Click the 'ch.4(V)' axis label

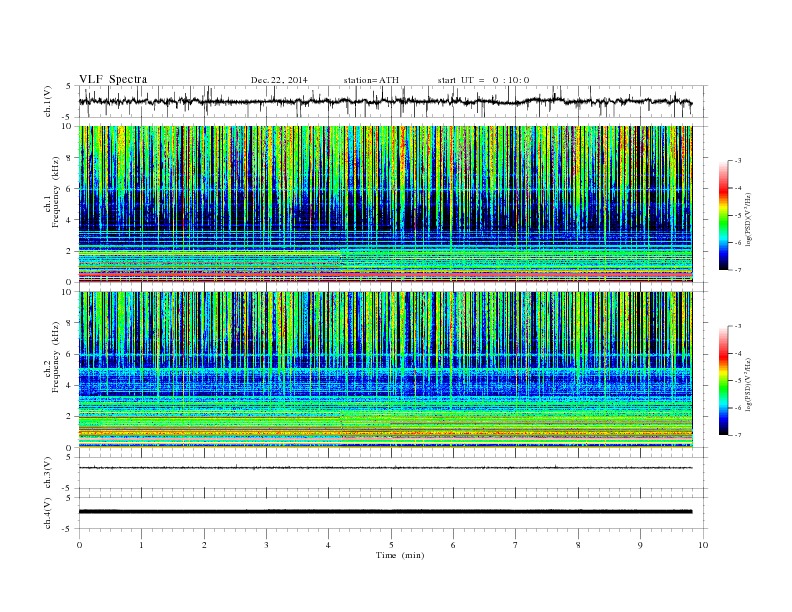[x=47, y=513]
